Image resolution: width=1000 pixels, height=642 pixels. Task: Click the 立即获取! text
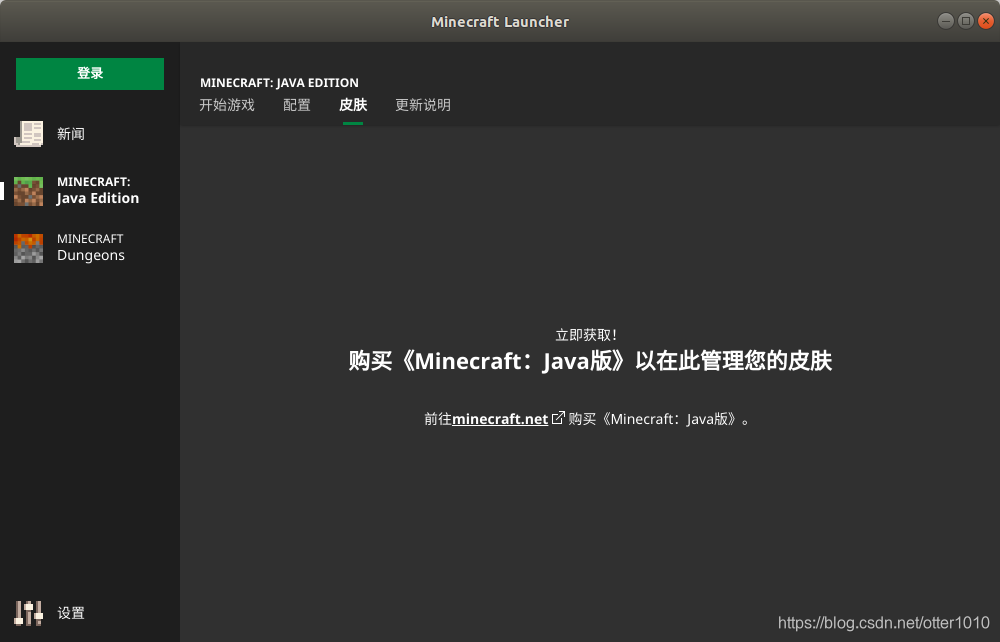tap(586, 335)
